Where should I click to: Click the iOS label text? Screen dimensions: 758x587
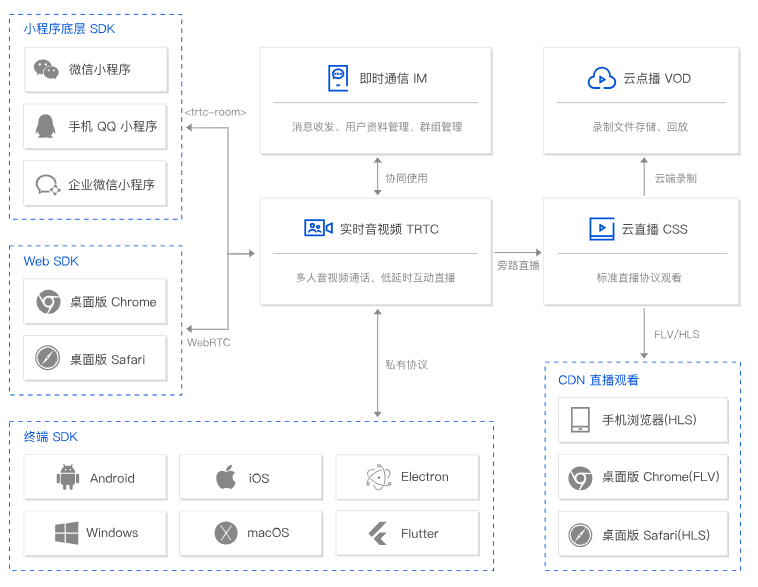(259, 478)
